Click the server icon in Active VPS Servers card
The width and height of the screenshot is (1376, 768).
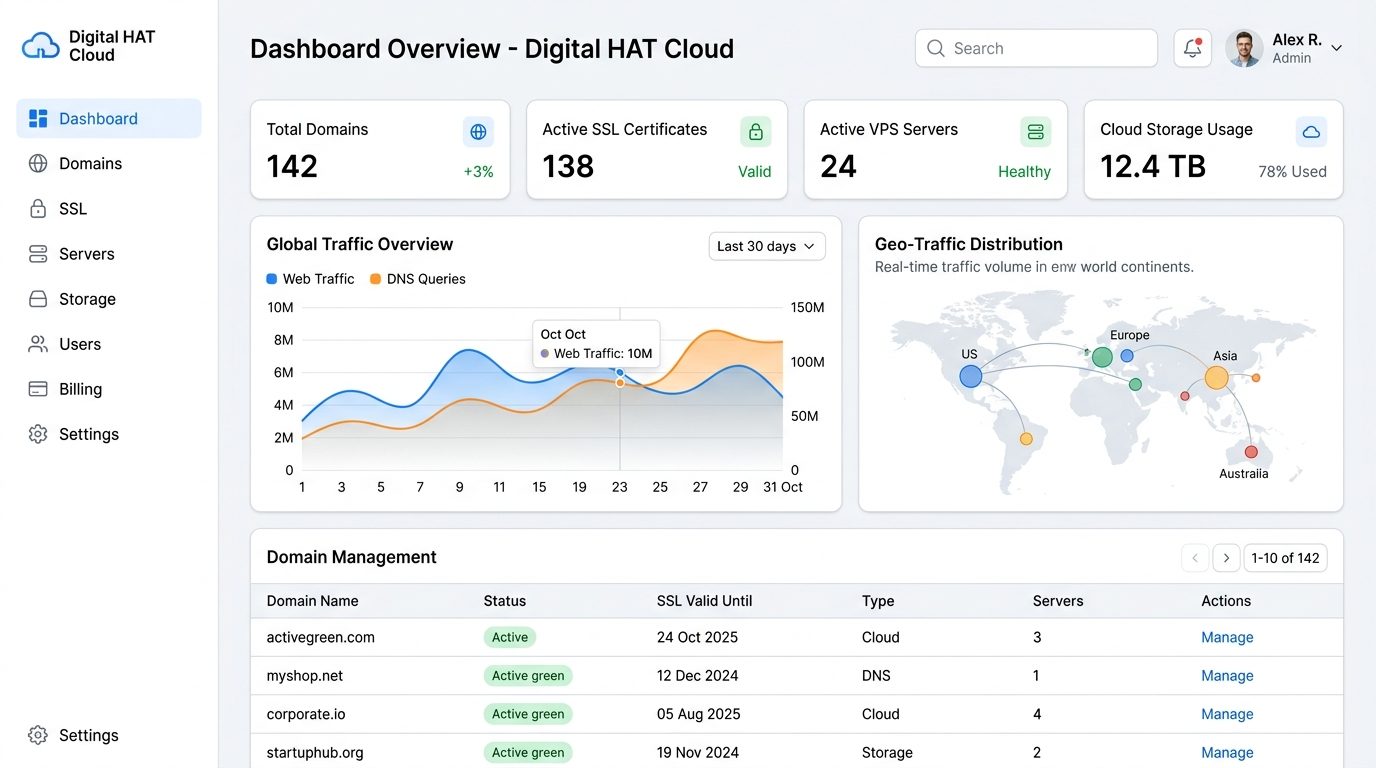click(x=1036, y=132)
